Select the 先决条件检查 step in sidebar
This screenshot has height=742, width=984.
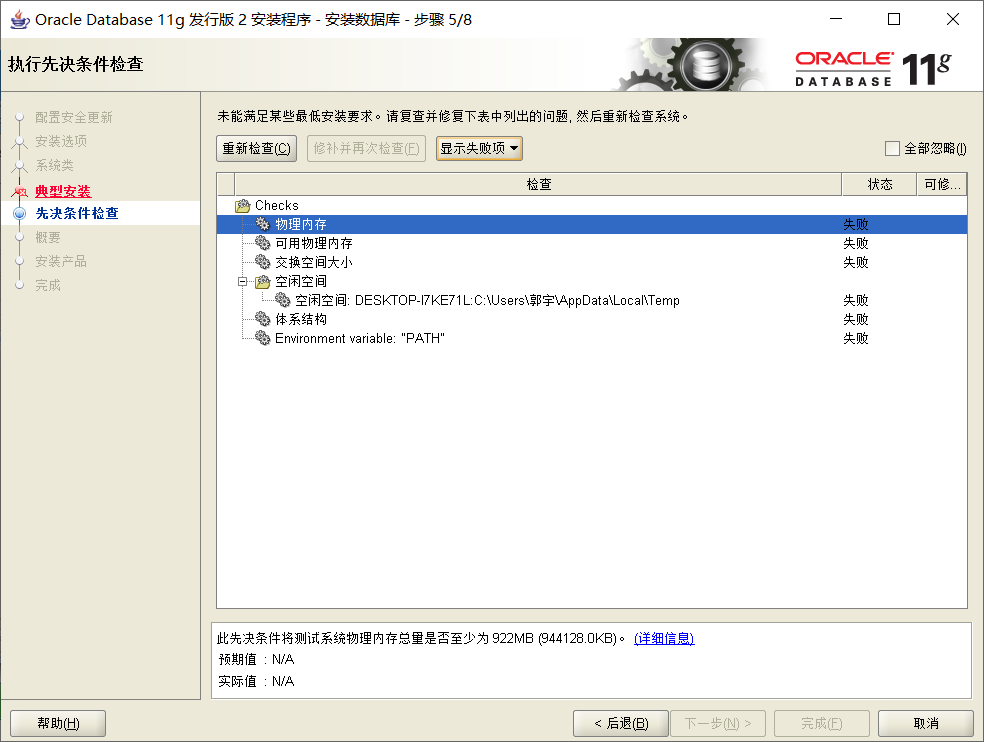coord(77,213)
